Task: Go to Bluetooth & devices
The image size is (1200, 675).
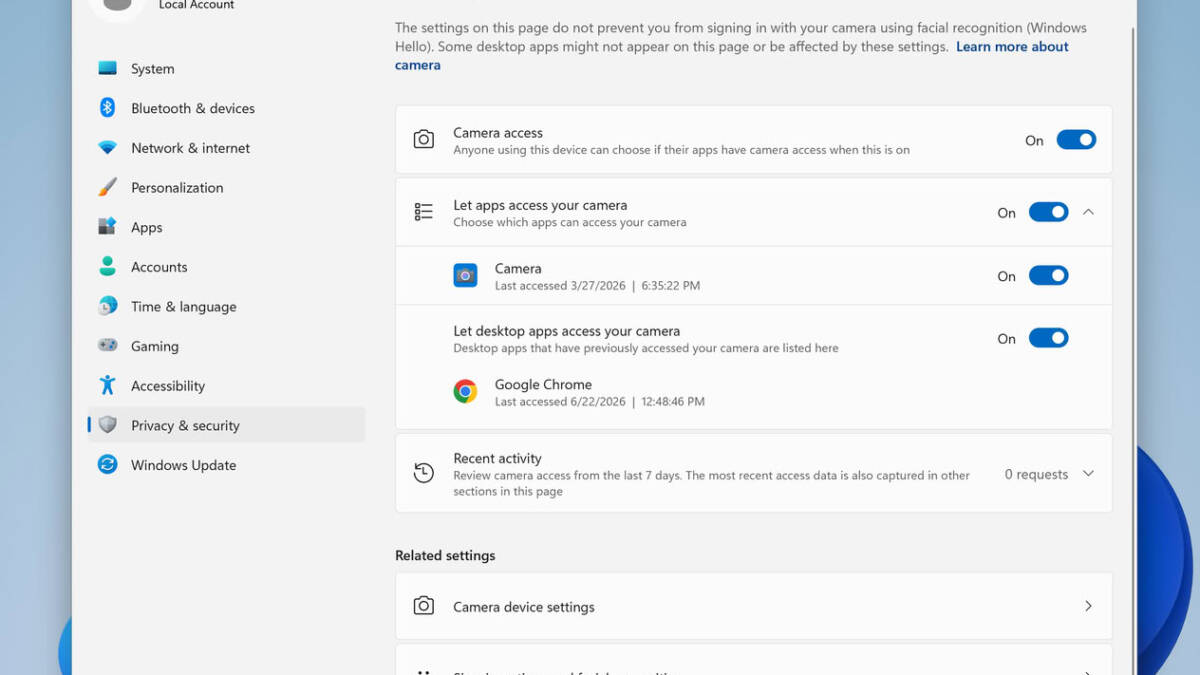Action: coord(226,108)
